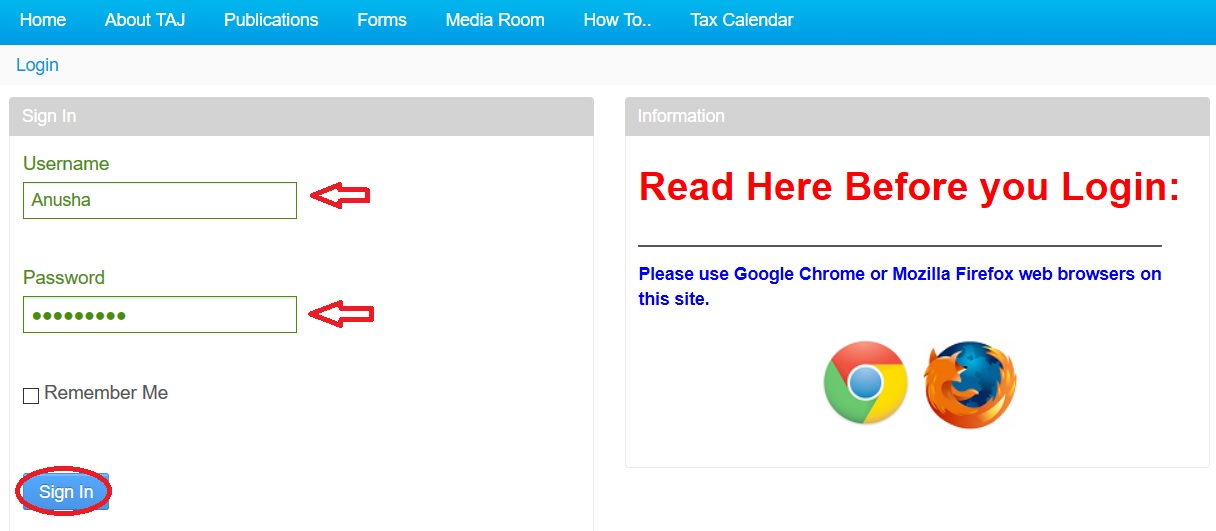Image resolution: width=1216 pixels, height=531 pixels.
Task: Go to About TAJ in the navigation bar
Action: tap(145, 20)
